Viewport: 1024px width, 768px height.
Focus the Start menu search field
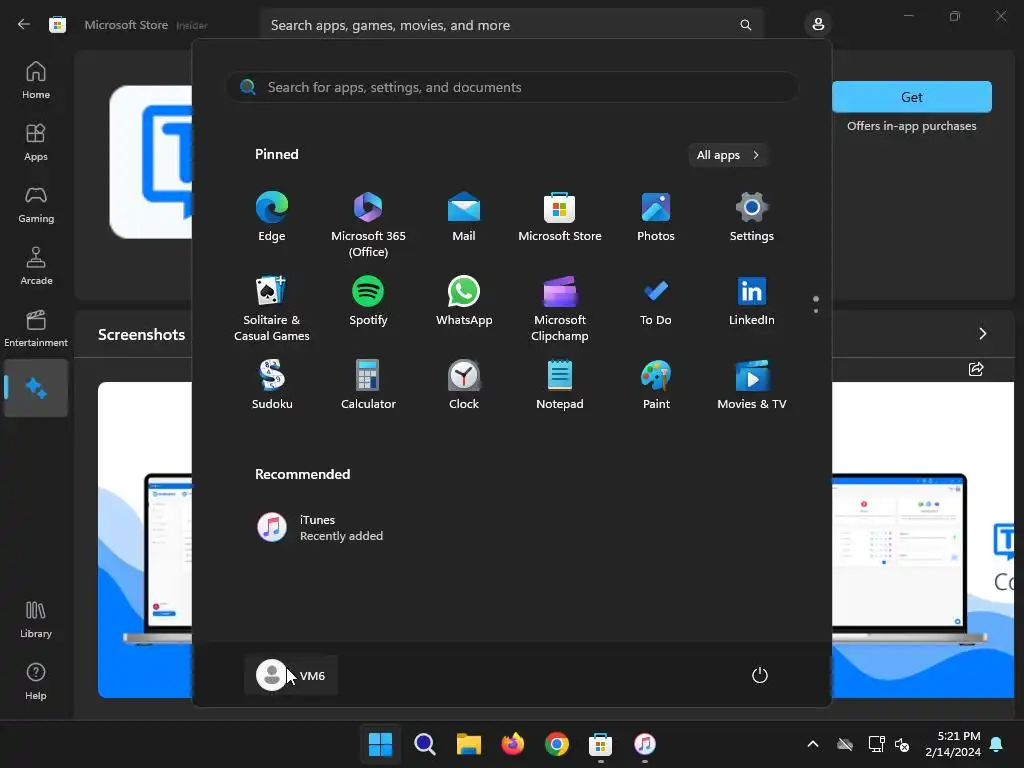tap(512, 87)
